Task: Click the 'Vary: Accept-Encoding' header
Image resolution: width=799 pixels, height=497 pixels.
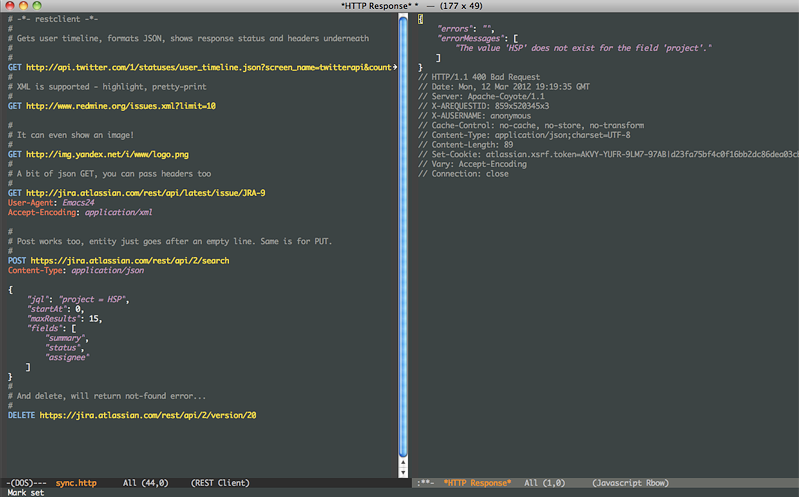Action: (x=472, y=164)
